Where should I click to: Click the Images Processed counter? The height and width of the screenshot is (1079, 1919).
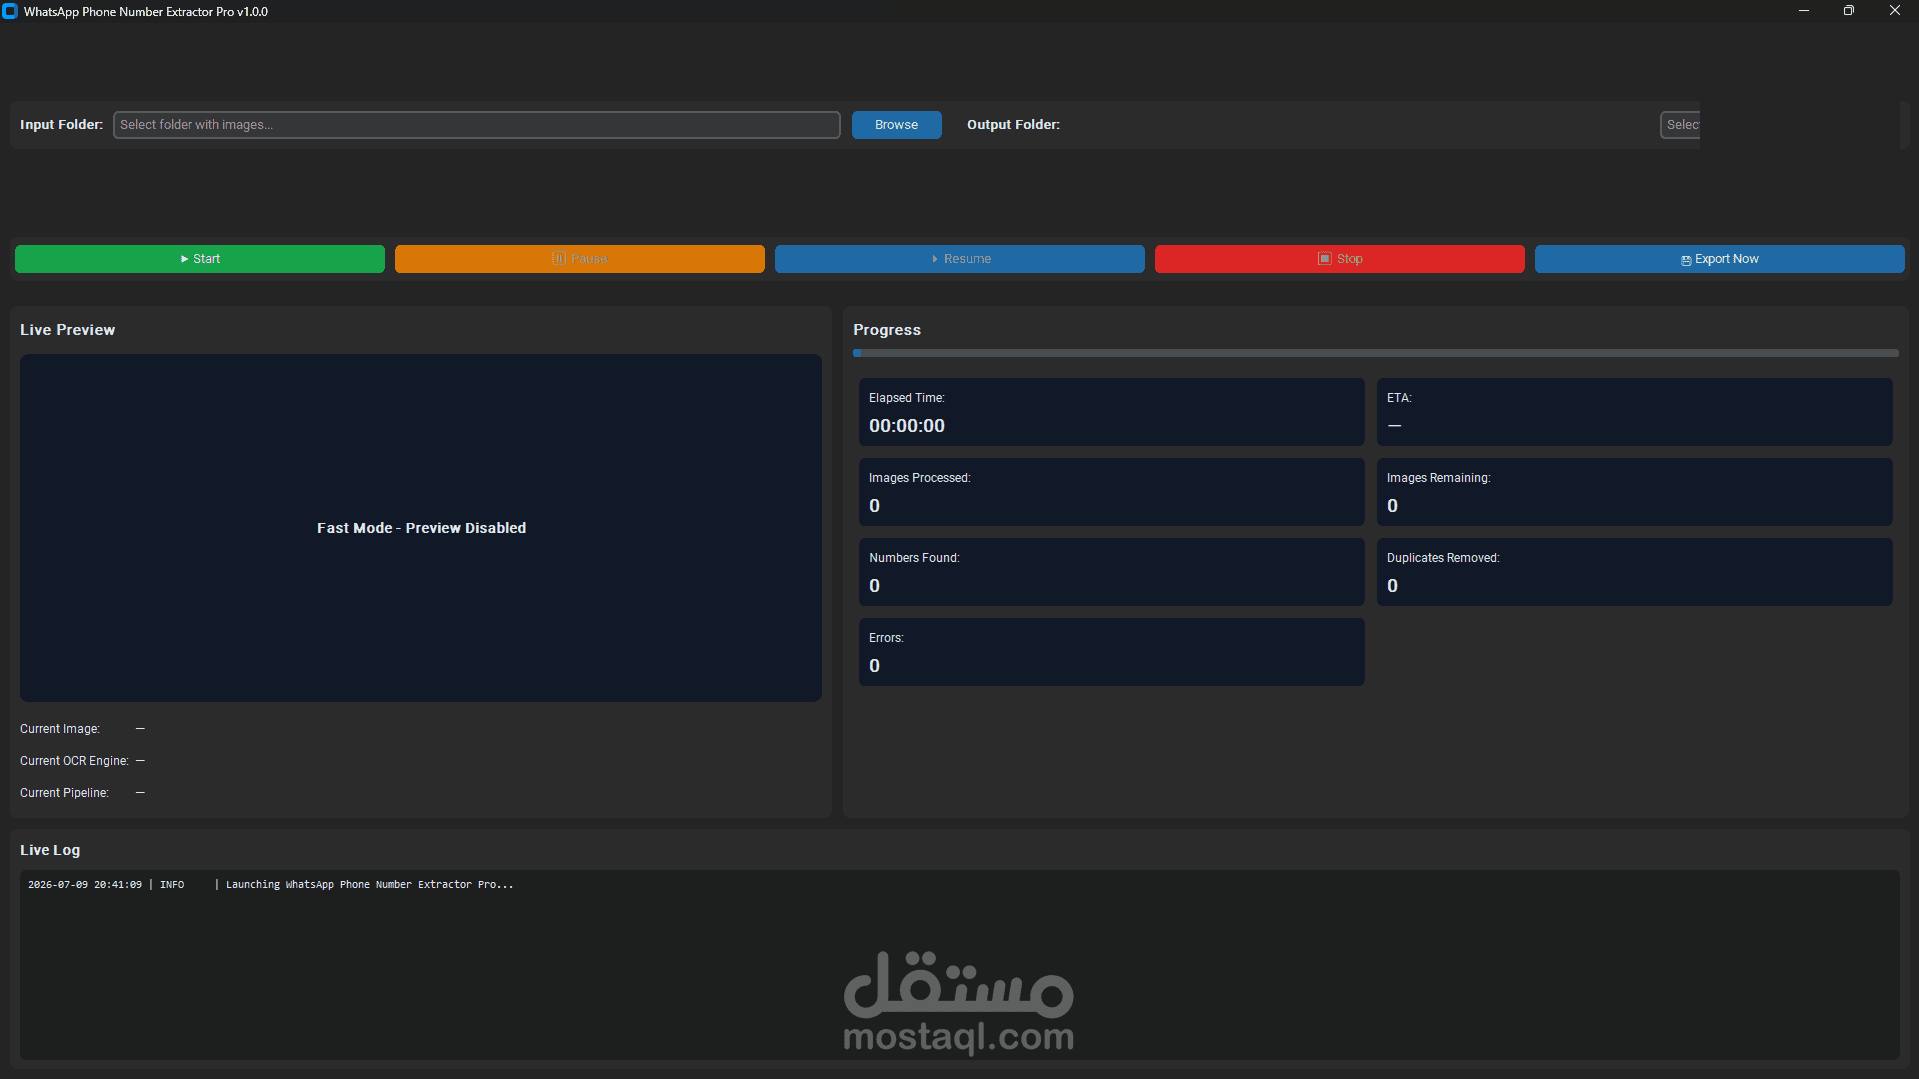click(x=1111, y=492)
